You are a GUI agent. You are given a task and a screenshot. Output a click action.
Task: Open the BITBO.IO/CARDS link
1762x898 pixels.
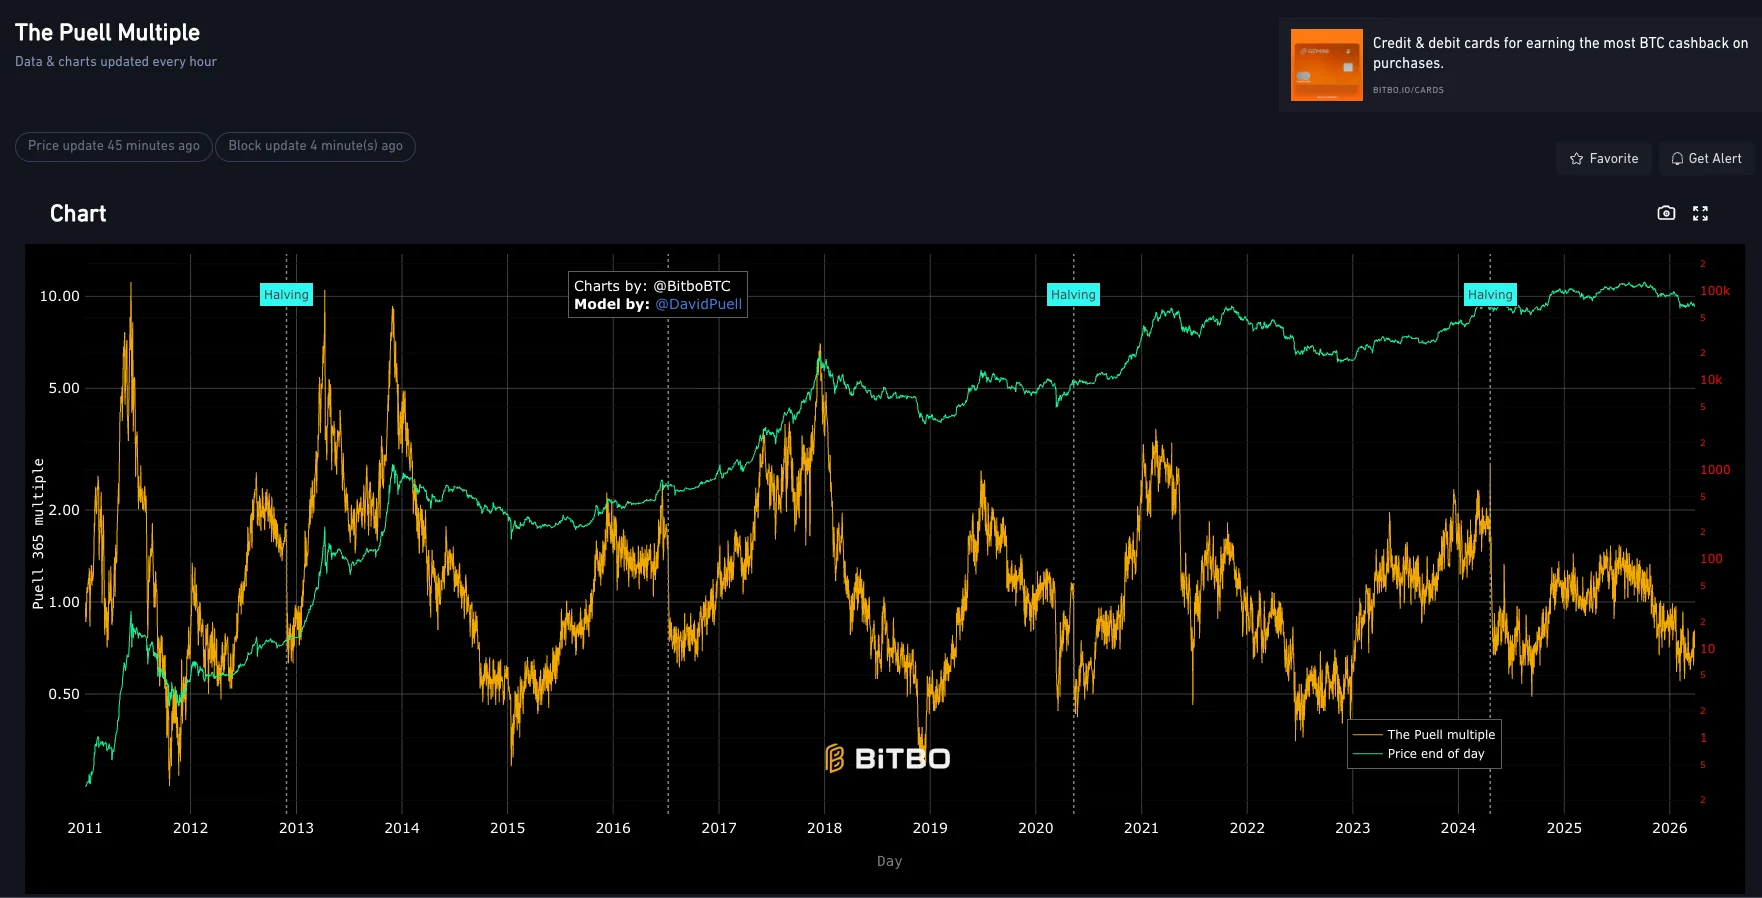click(1408, 90)
